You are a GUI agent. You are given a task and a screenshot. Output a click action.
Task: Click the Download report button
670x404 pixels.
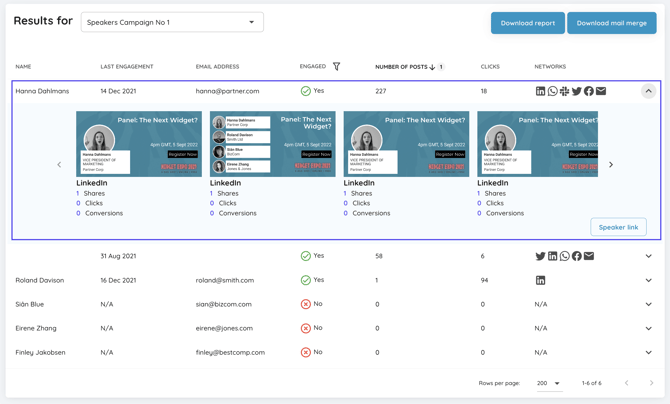(x=527, y=23)
